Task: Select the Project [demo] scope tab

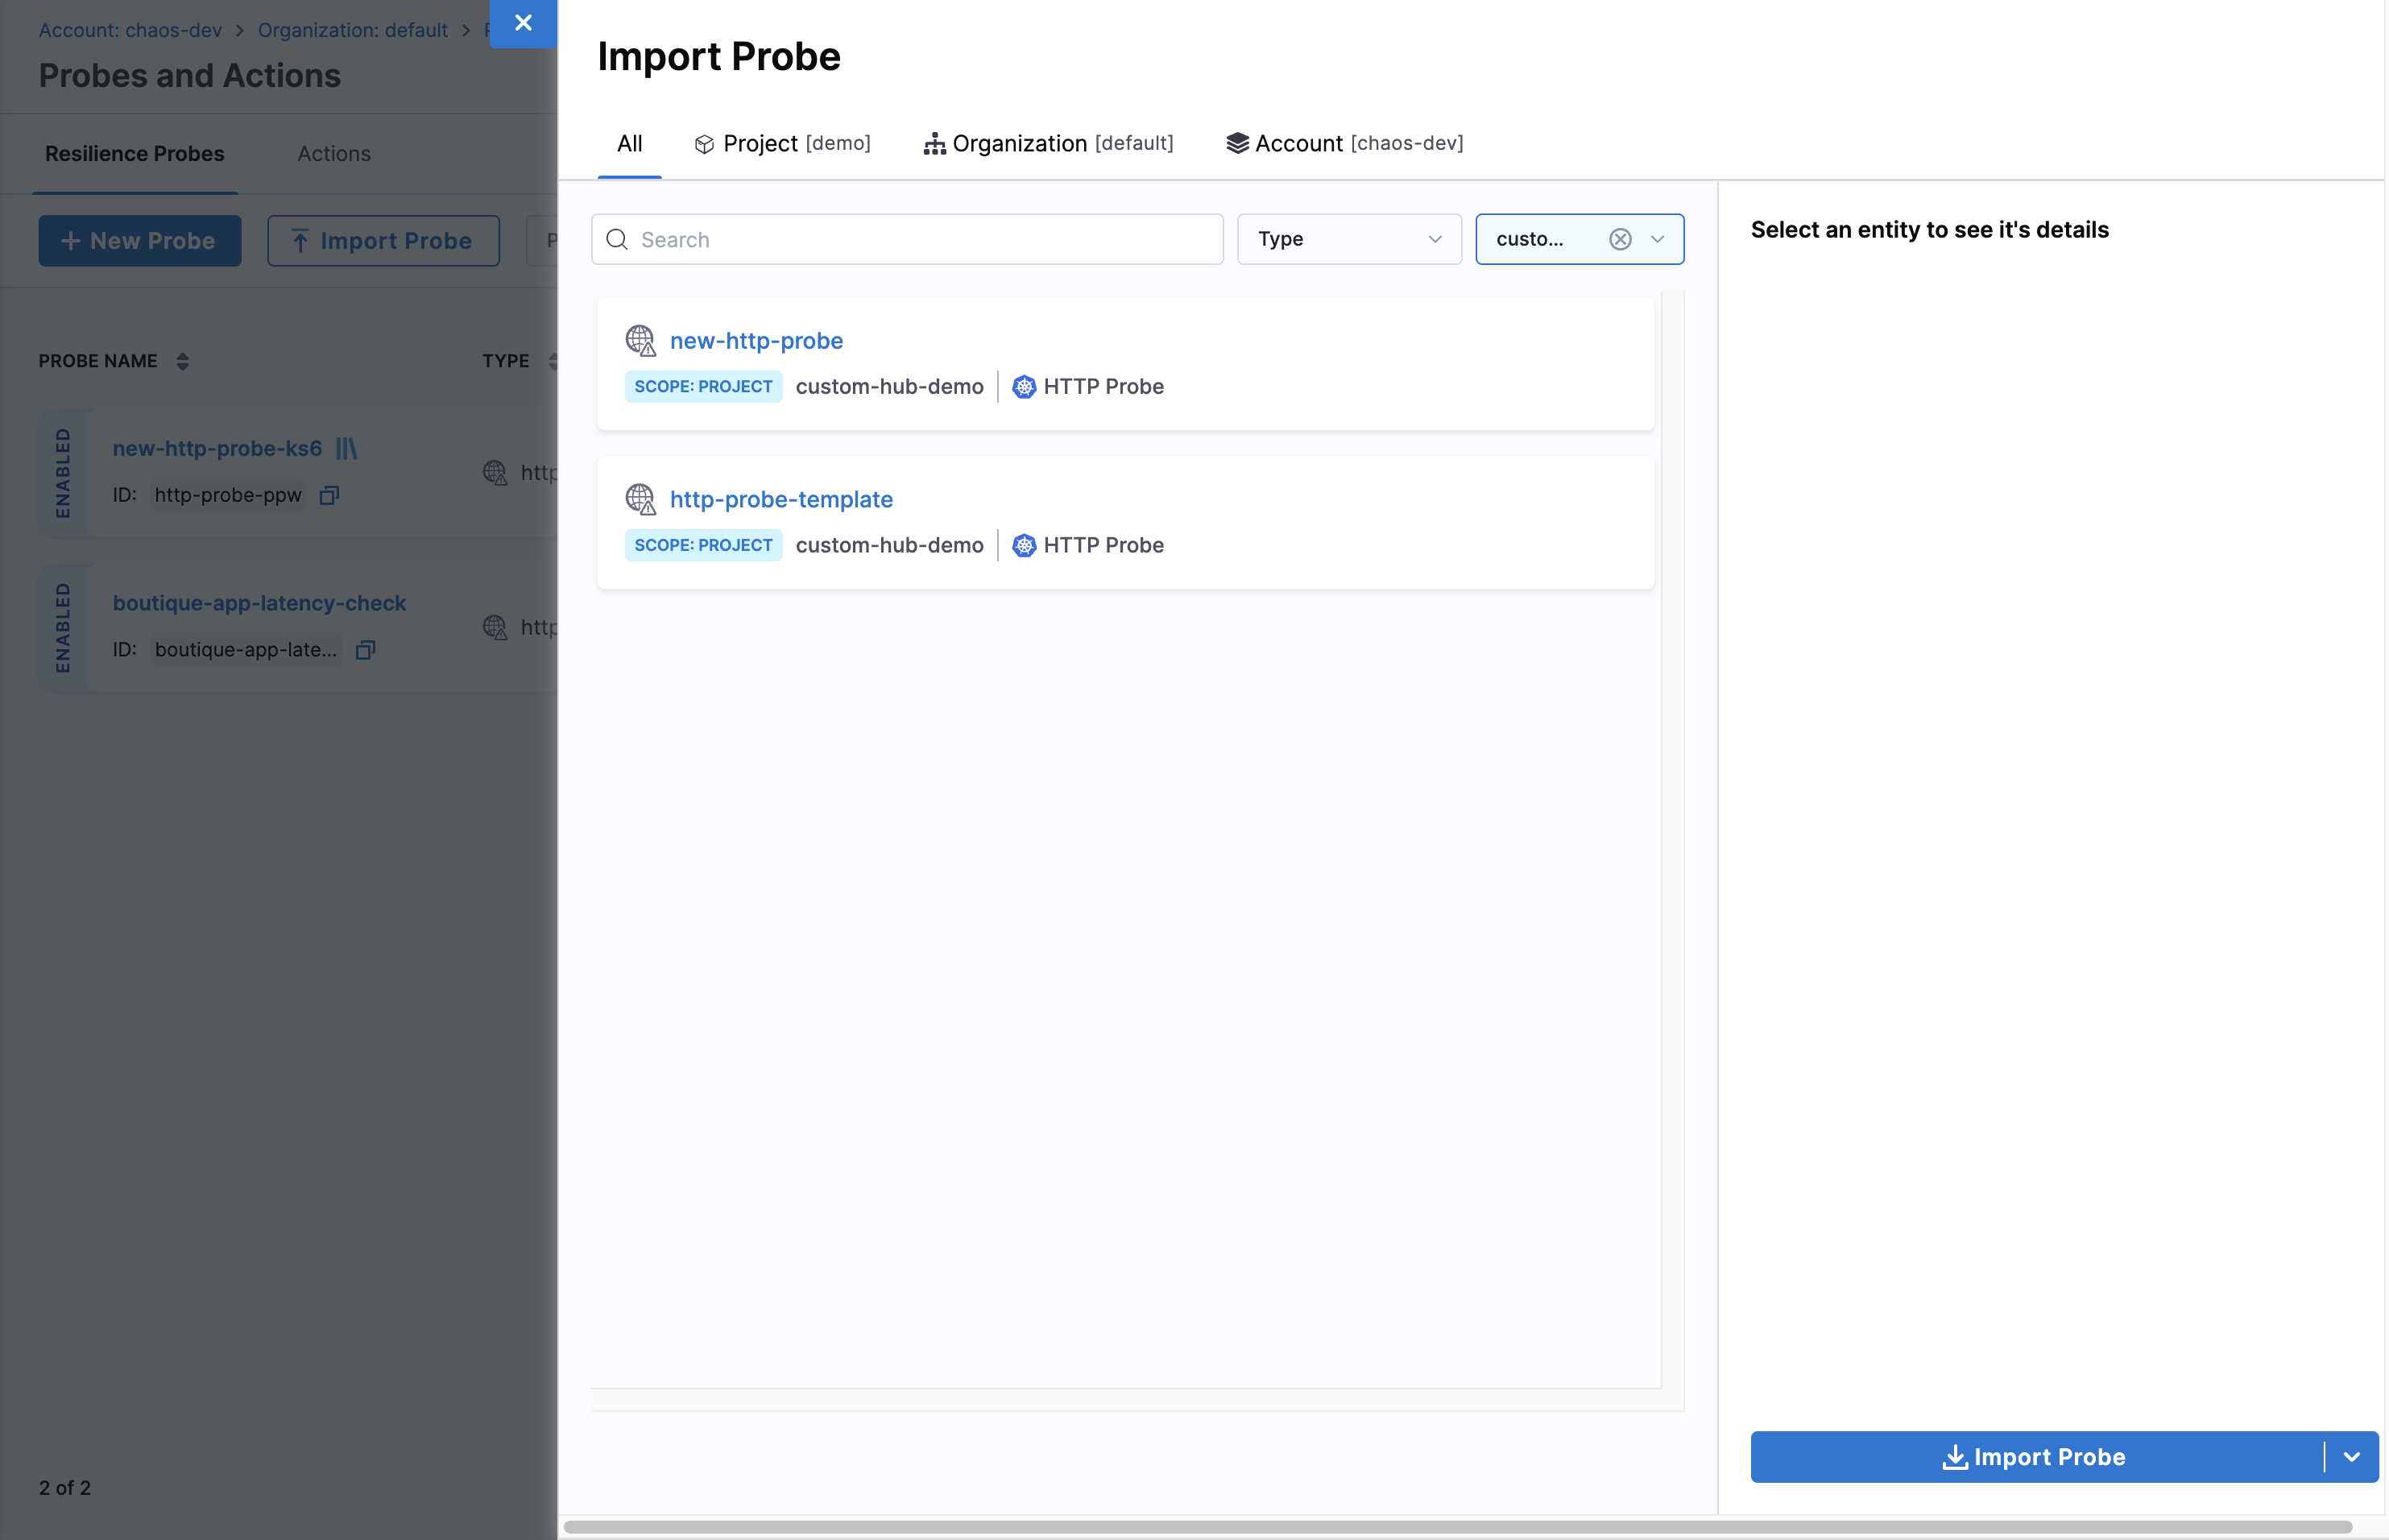Action: (x=783, y=143)
